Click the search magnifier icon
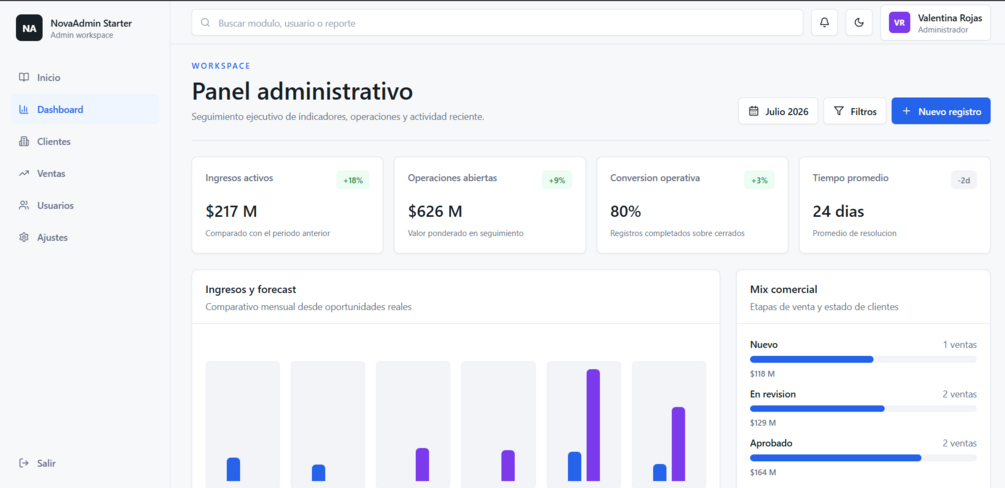Image resolution: width=1005 pixels, height=488 pixels. 206,22
